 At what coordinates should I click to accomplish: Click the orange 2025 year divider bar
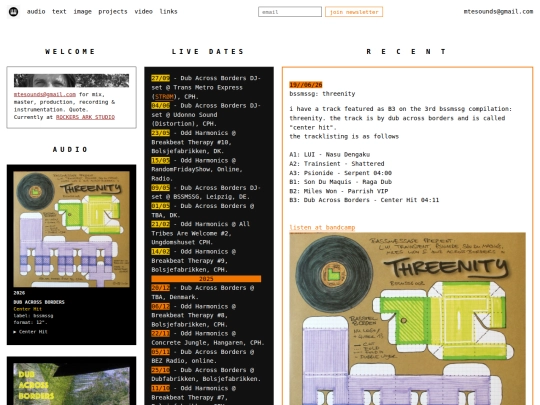click(x=206, y=279)
